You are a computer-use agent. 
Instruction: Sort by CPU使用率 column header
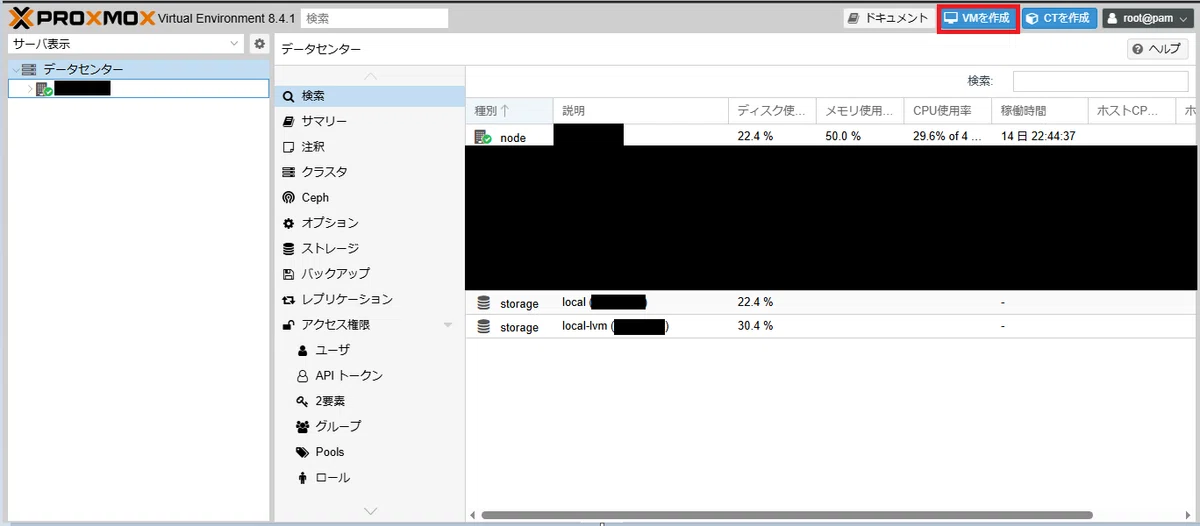[x=948, y=110]
